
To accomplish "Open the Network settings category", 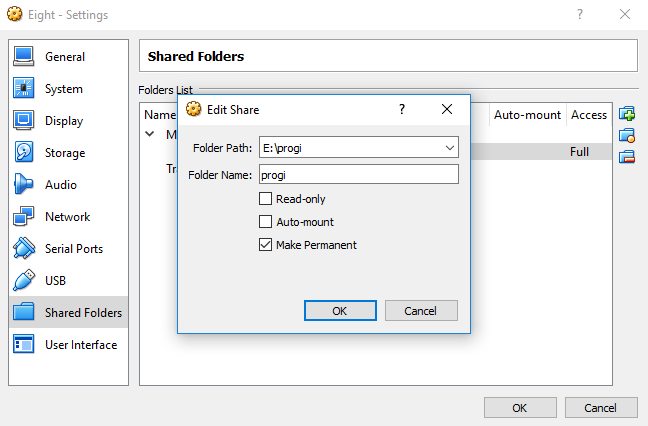I will tap(68, 217).
